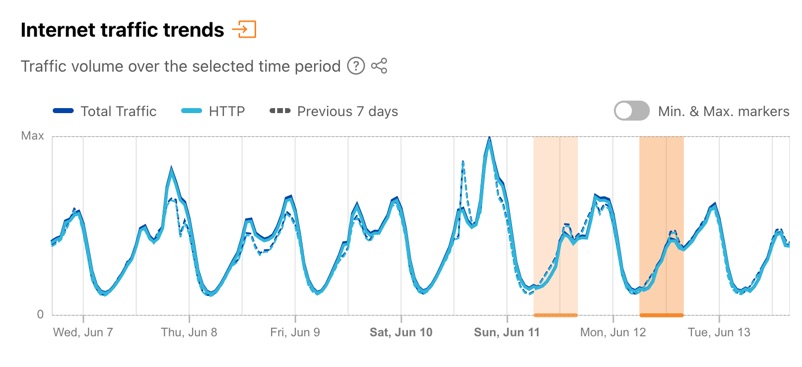The width and height of the screenshot is (802, 367).
Task: Click the dashed Previous 7 days swatch
Action: point(280,111)
